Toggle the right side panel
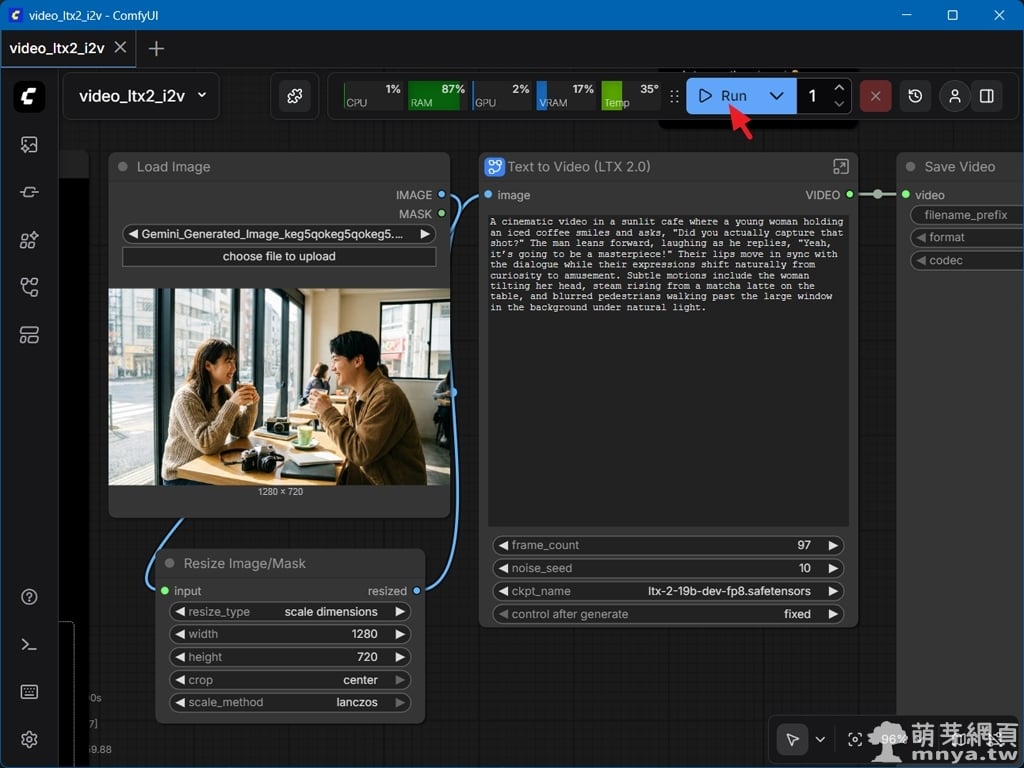 (x=987, y=96)
